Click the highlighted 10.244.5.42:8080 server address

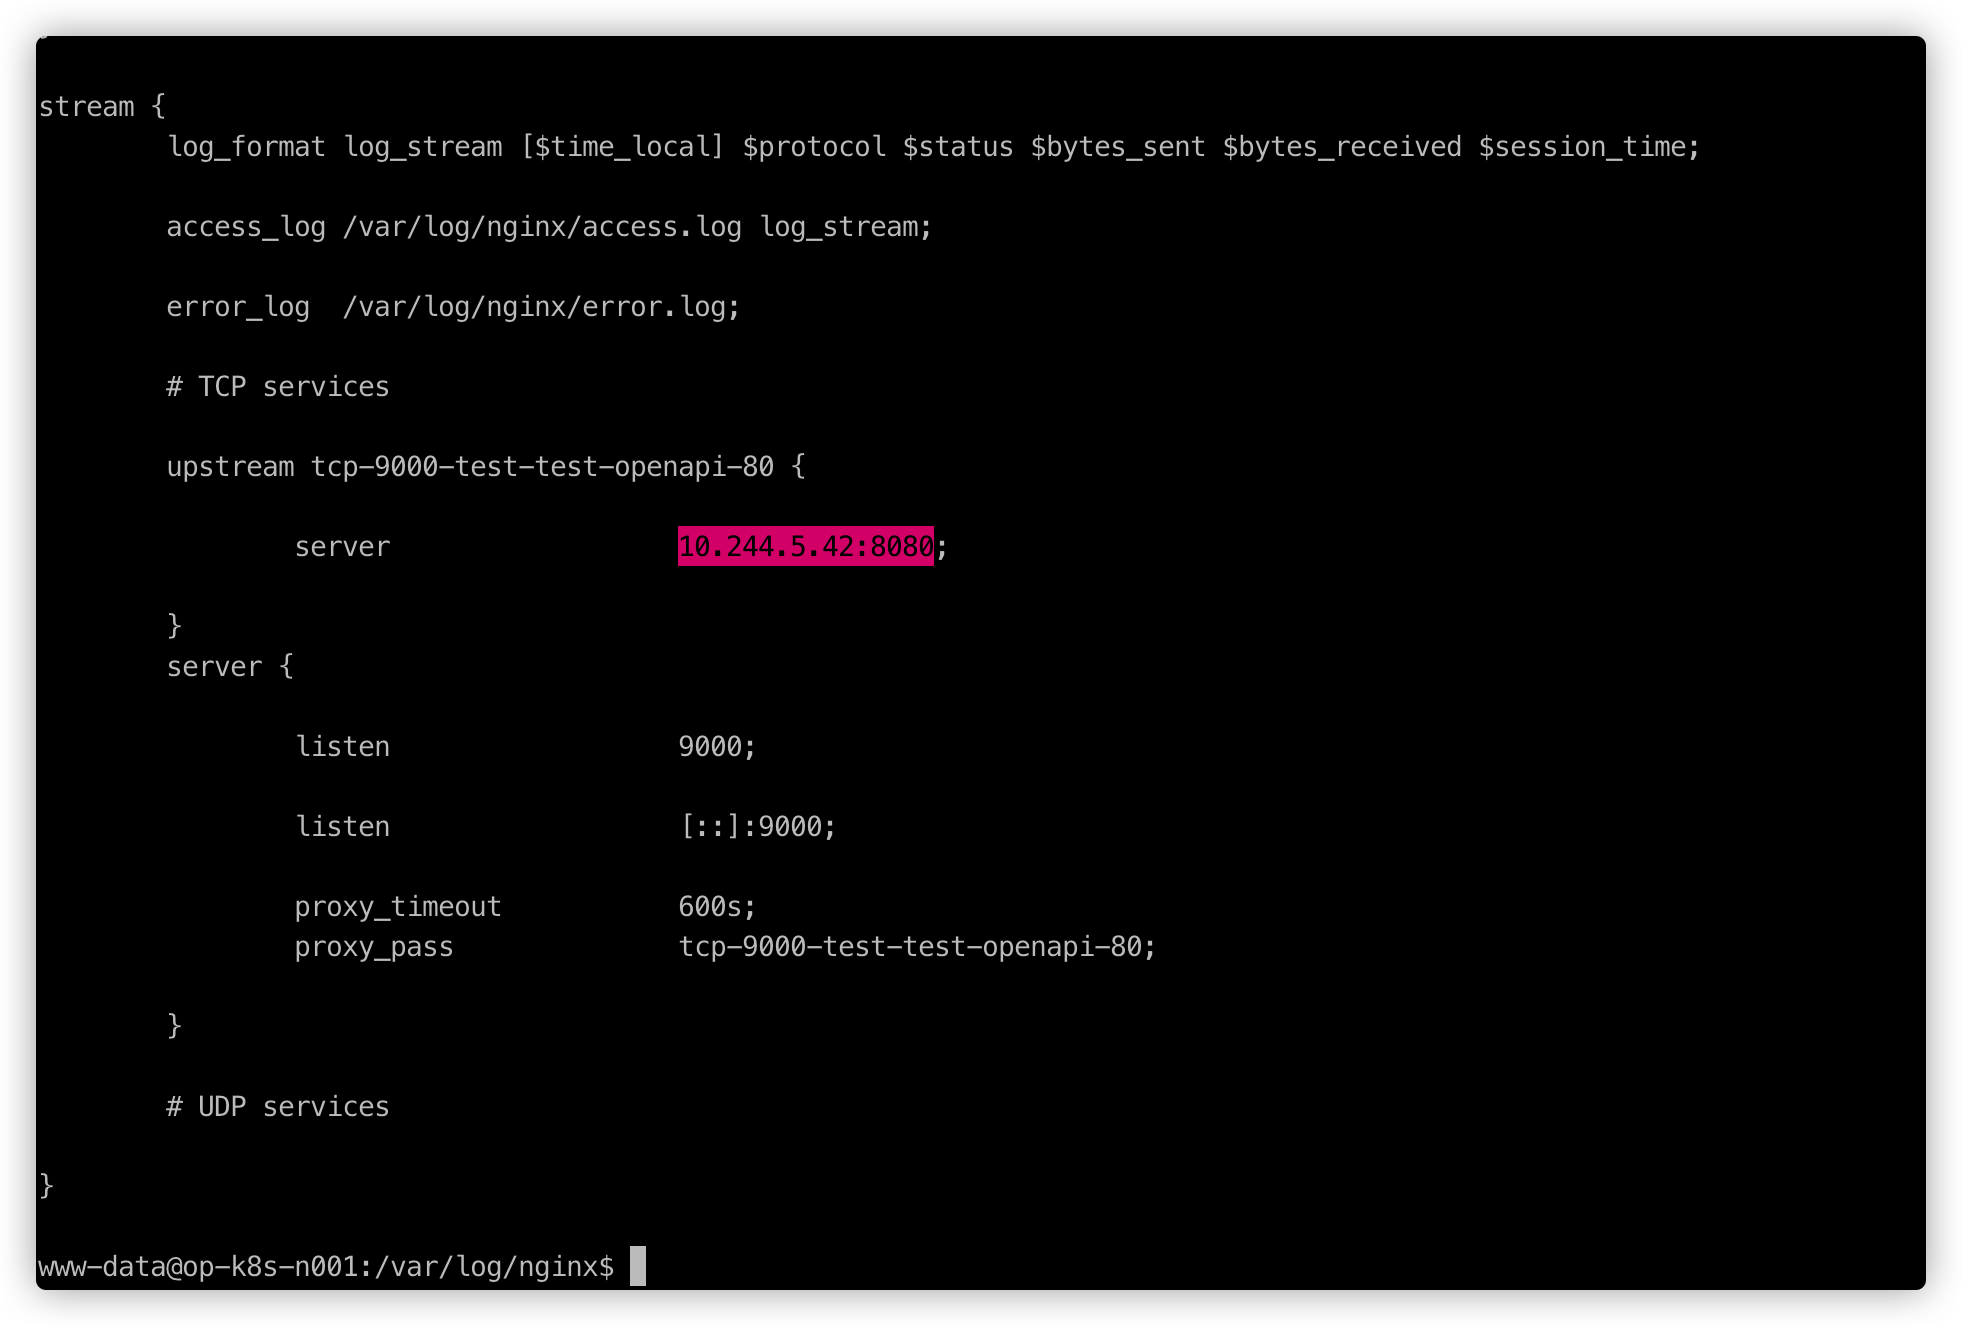click(805, 546)
